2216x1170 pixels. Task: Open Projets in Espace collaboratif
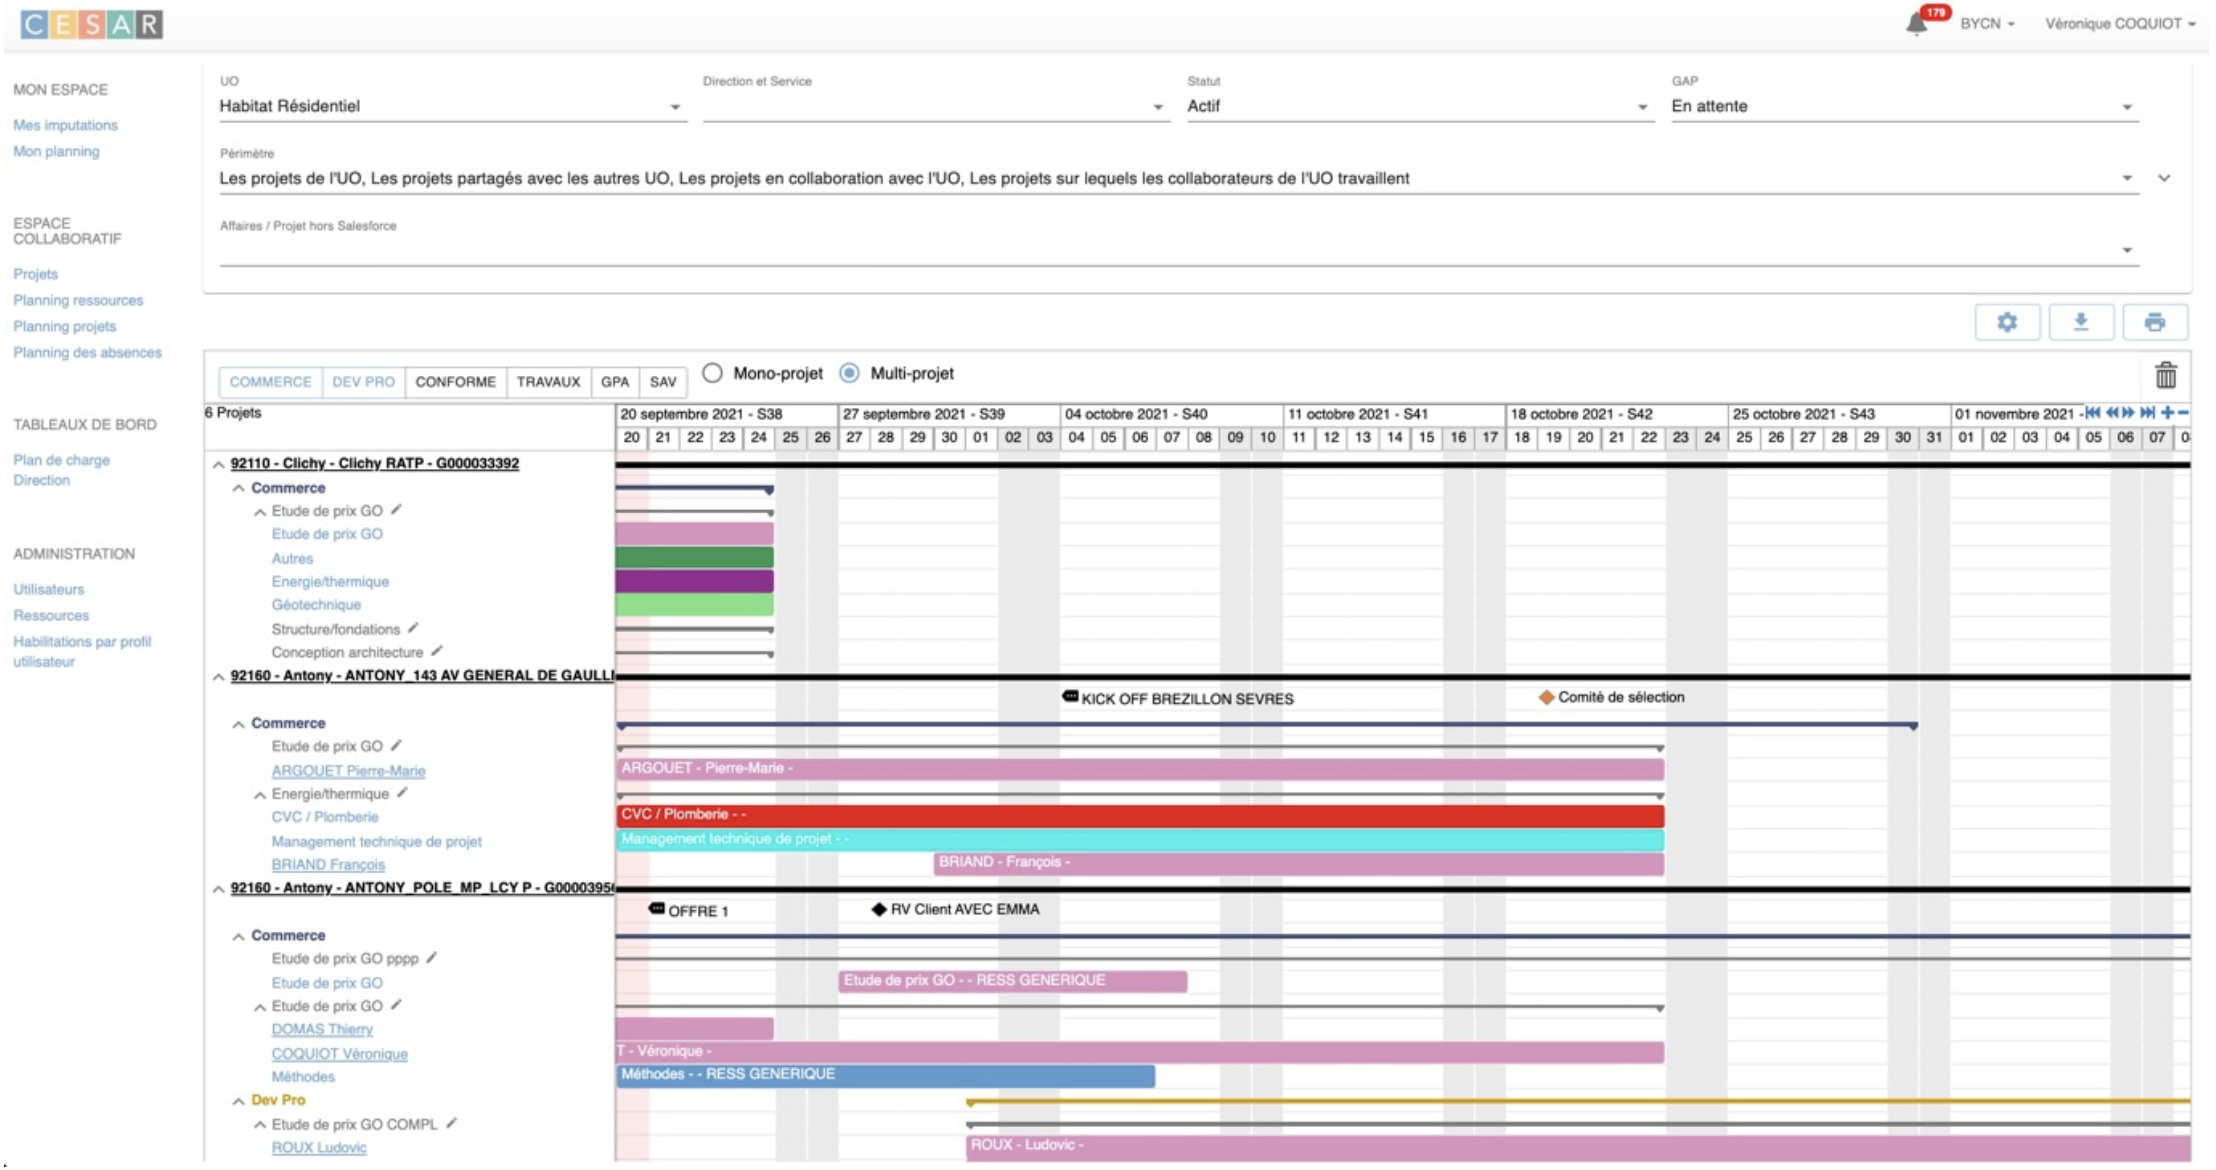pos(35,273)
